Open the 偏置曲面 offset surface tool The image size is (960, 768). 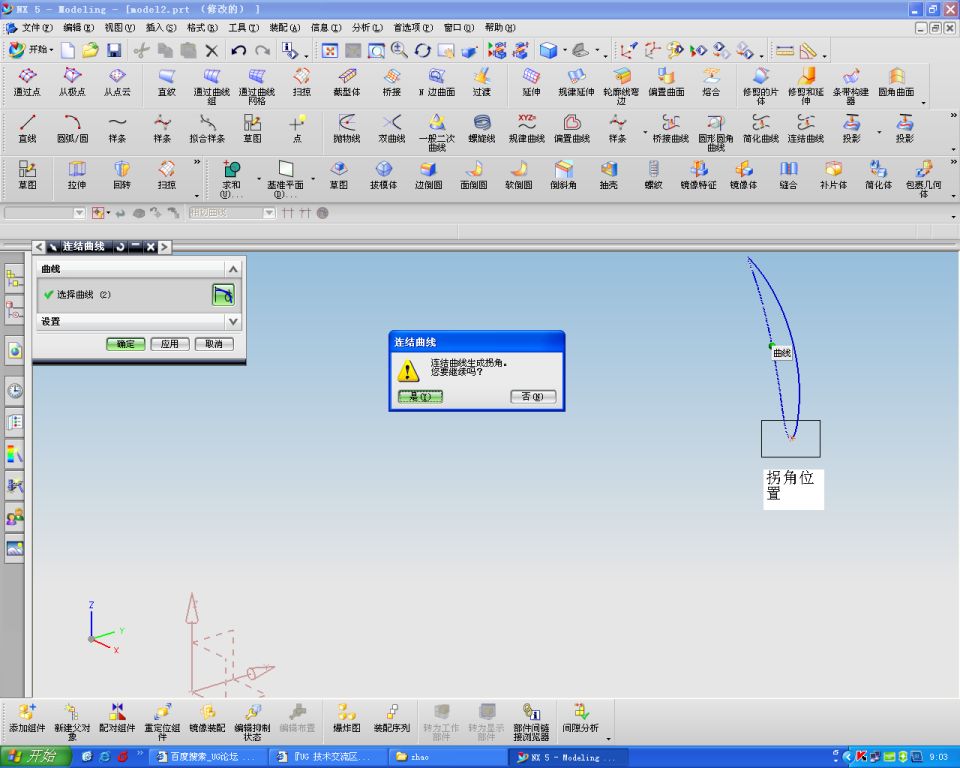click(666, 81)
